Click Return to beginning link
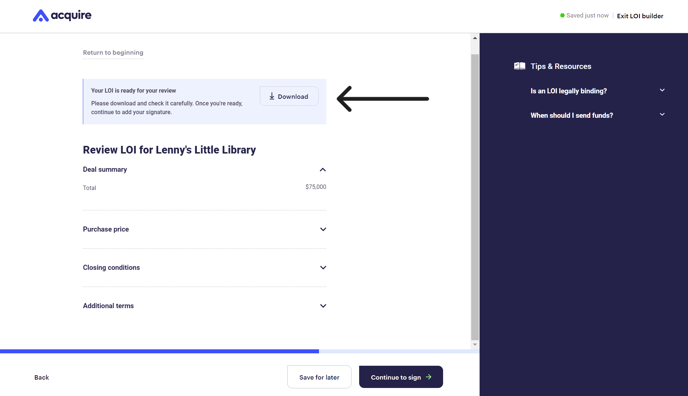The width and height of the screenshot is (688, 396). (x=113, y=53)
